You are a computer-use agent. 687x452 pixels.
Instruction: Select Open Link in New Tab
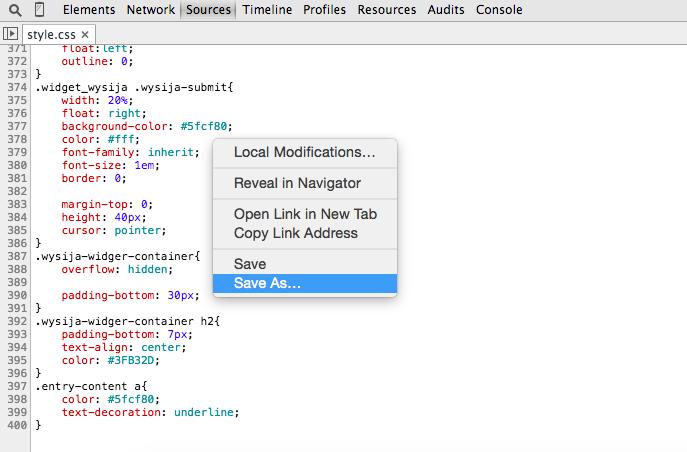pyautogui.click(x=304, y=214)
